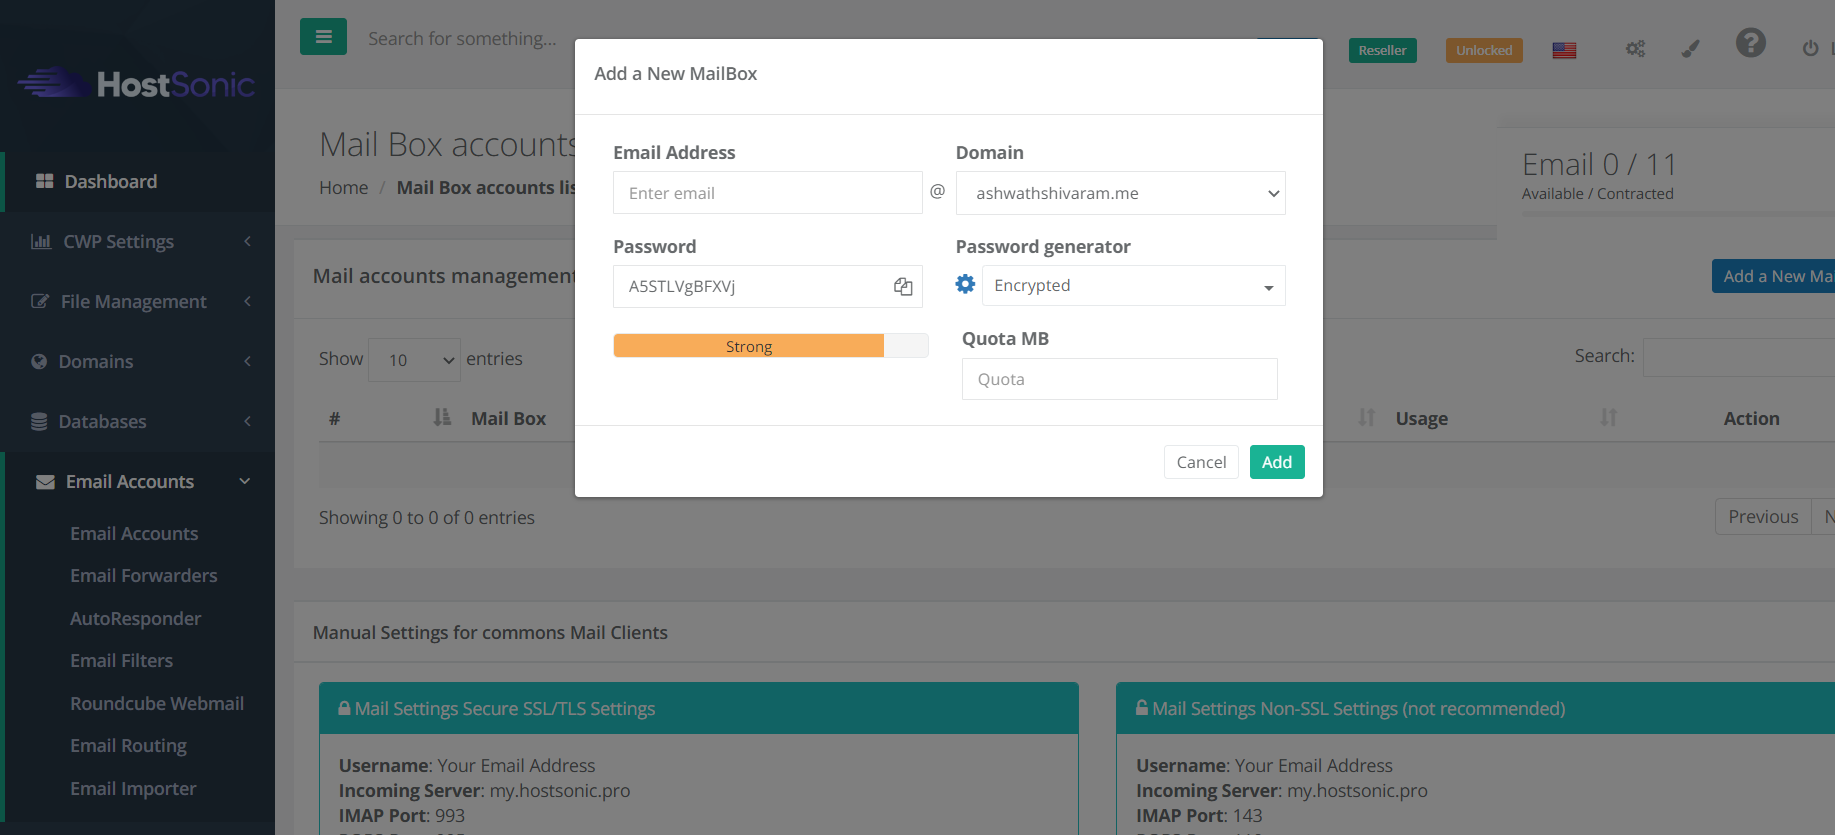
Task: Sort table by Mail Box column icon
Action: pyautogui.click(x=442, y=418)
